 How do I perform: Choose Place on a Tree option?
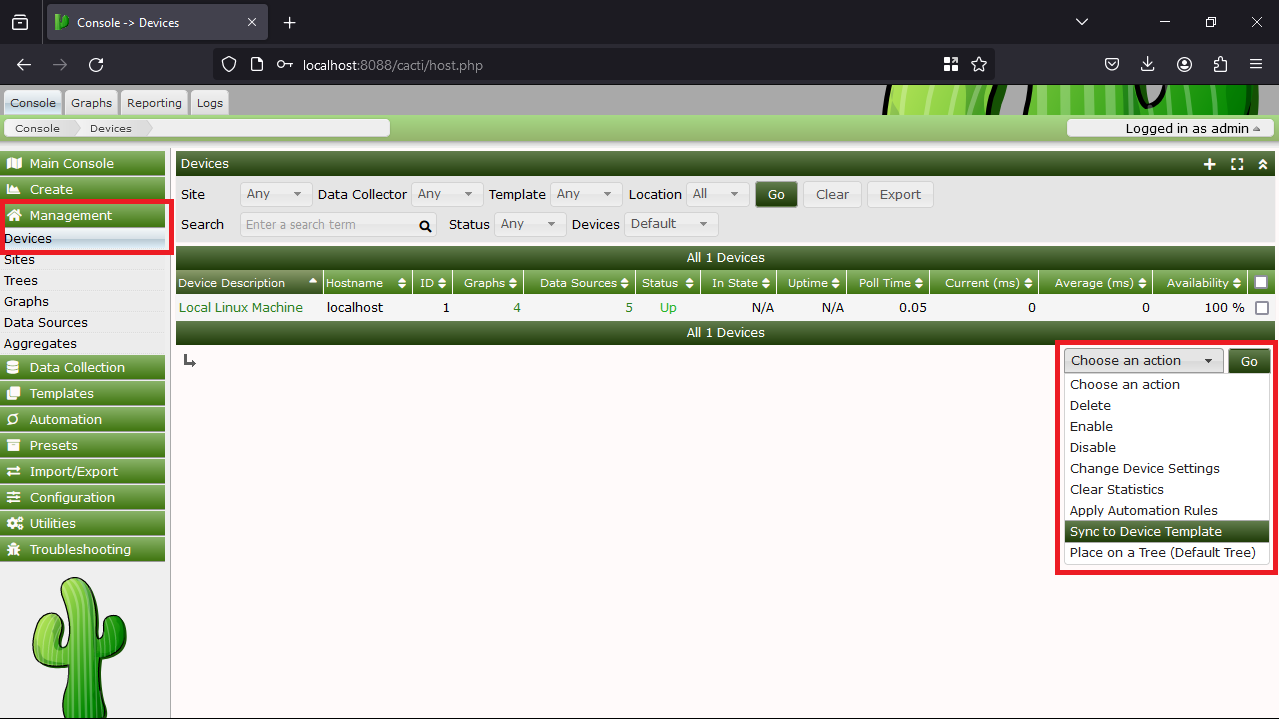pyautogui.click(x=1167, y=552)
